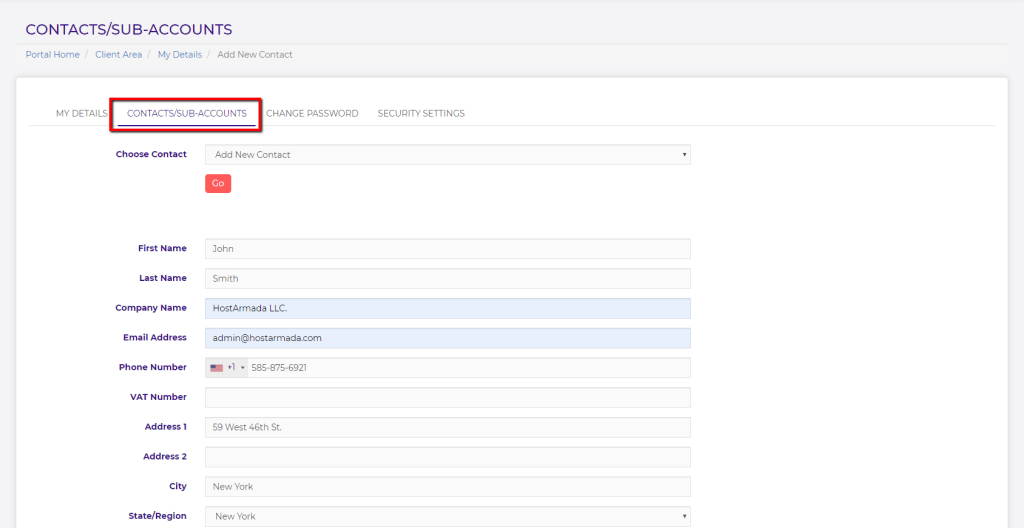
Task: Go to the Security Settings tab
Action: [x=421, y=114]
